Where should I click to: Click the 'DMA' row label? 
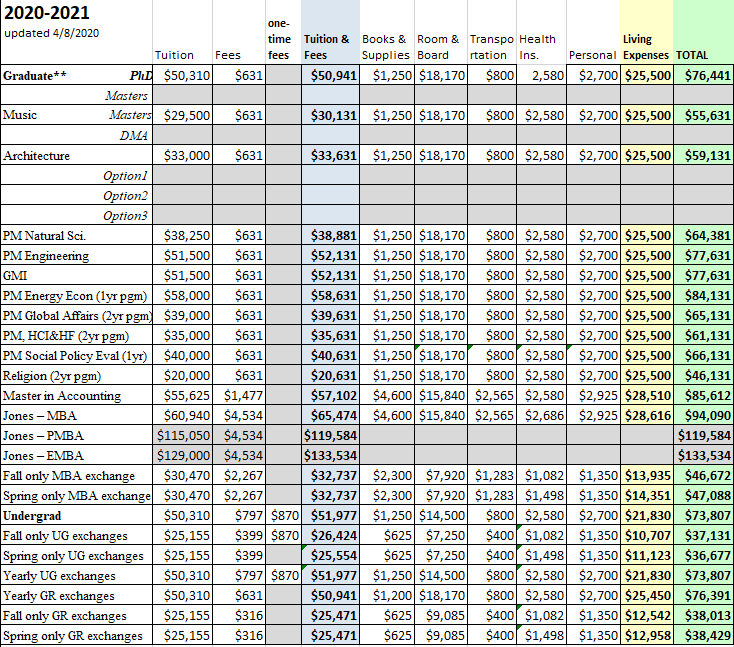(x=133, y=136)
